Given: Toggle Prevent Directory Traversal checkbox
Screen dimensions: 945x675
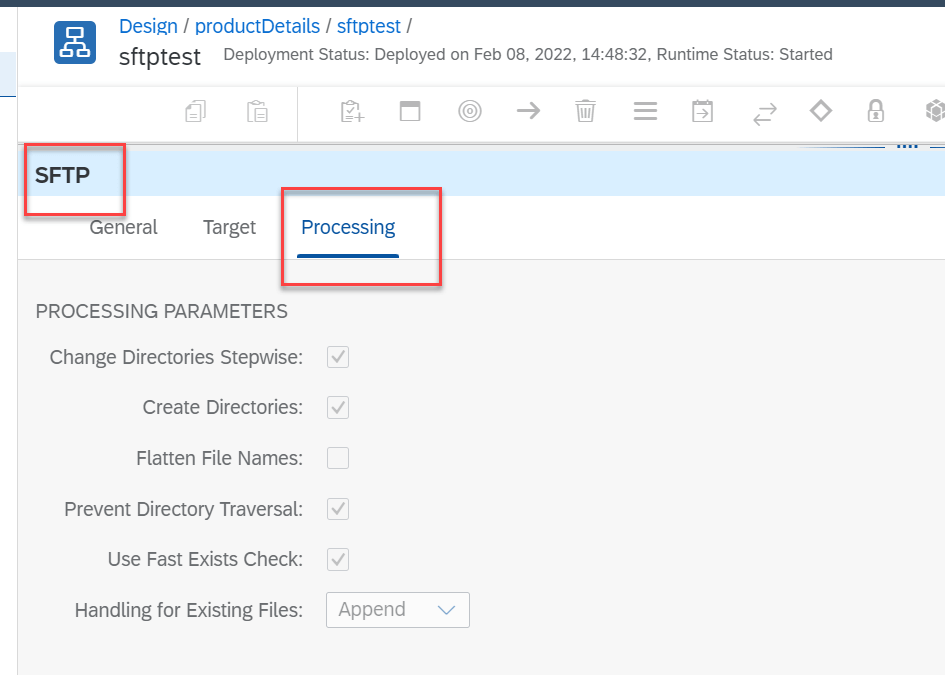Looking at the screenshot, I should (338, 509).
